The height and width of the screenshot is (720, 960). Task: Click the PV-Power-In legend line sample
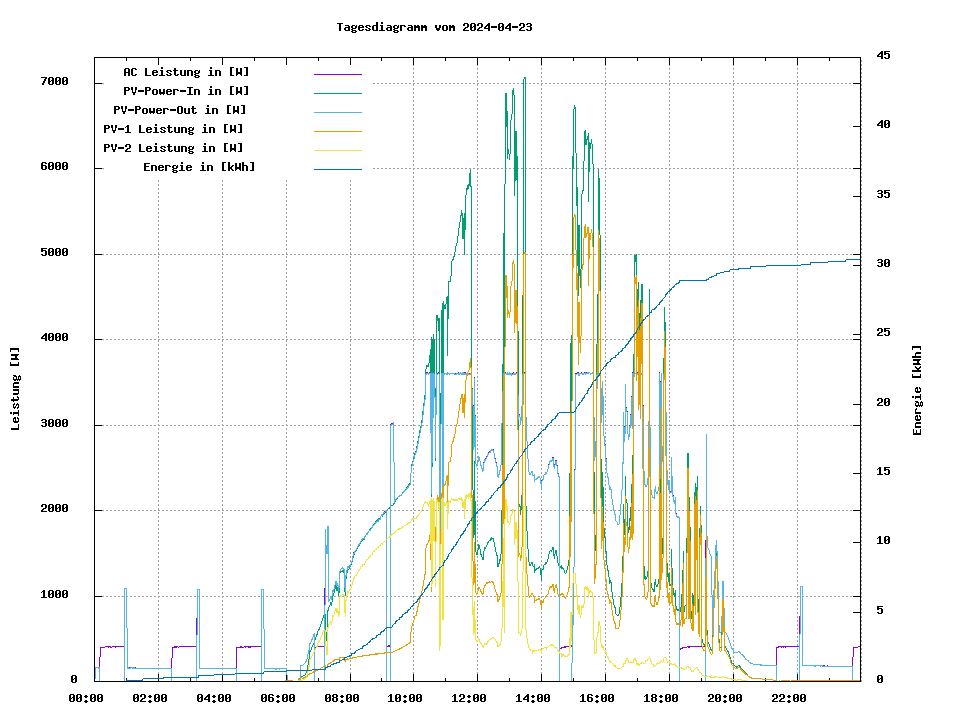(x=338, y=93)
